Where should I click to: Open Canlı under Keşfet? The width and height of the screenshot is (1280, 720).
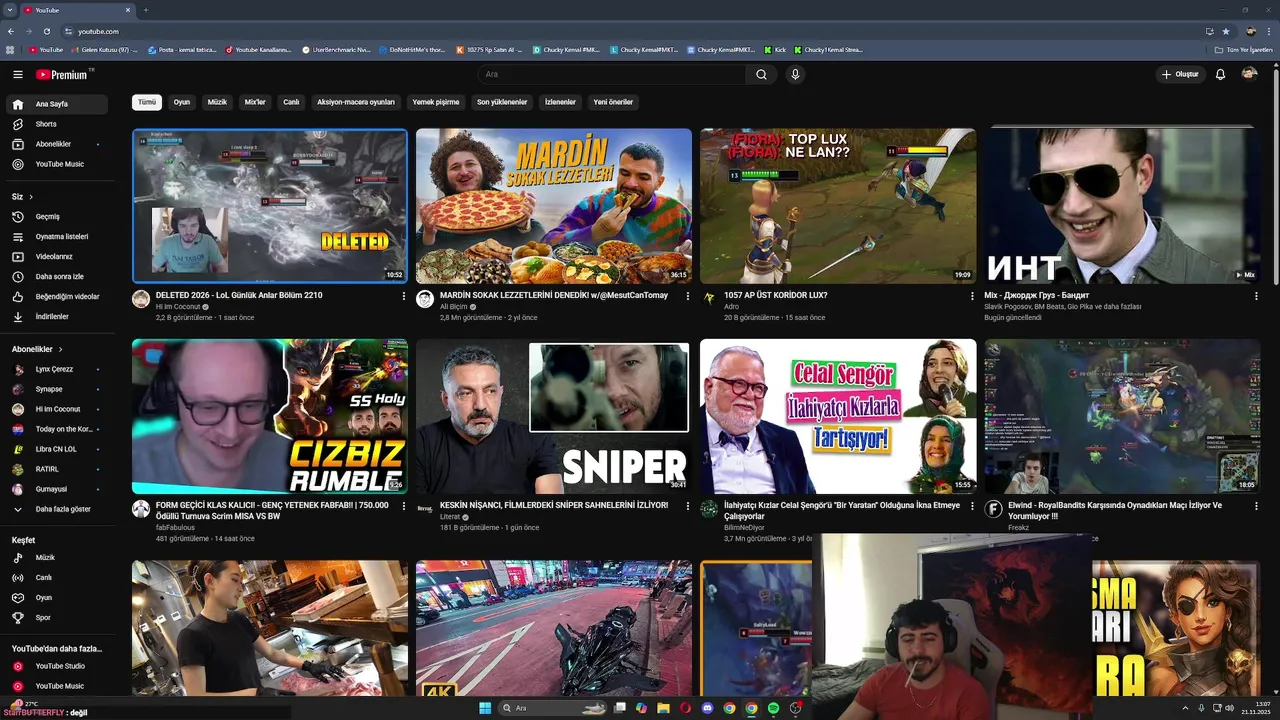point(57,578)
